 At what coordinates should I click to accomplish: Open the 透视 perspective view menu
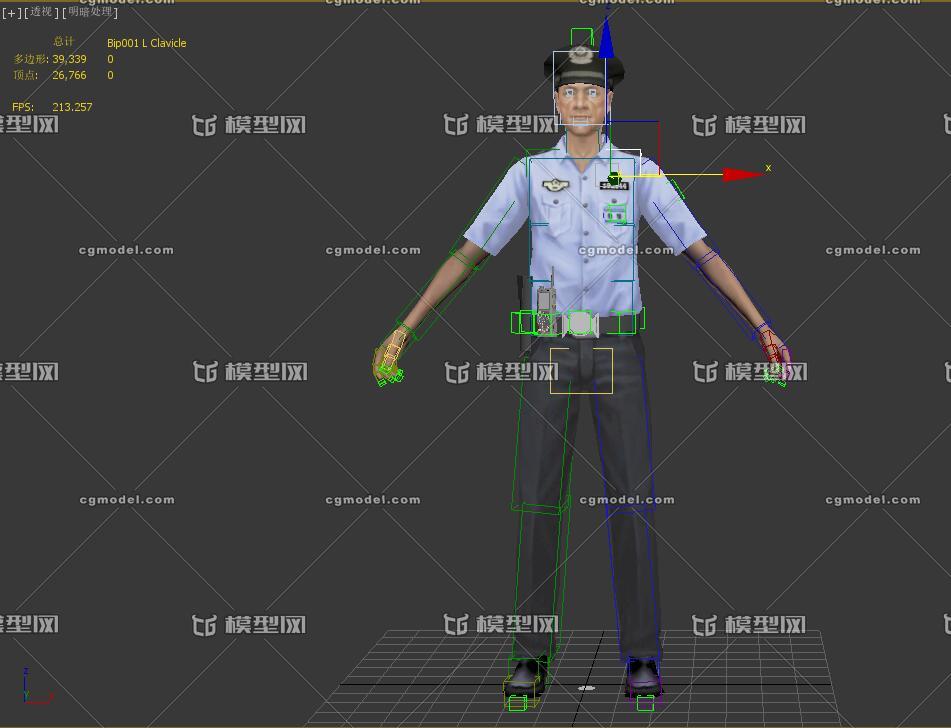(41, 13)
